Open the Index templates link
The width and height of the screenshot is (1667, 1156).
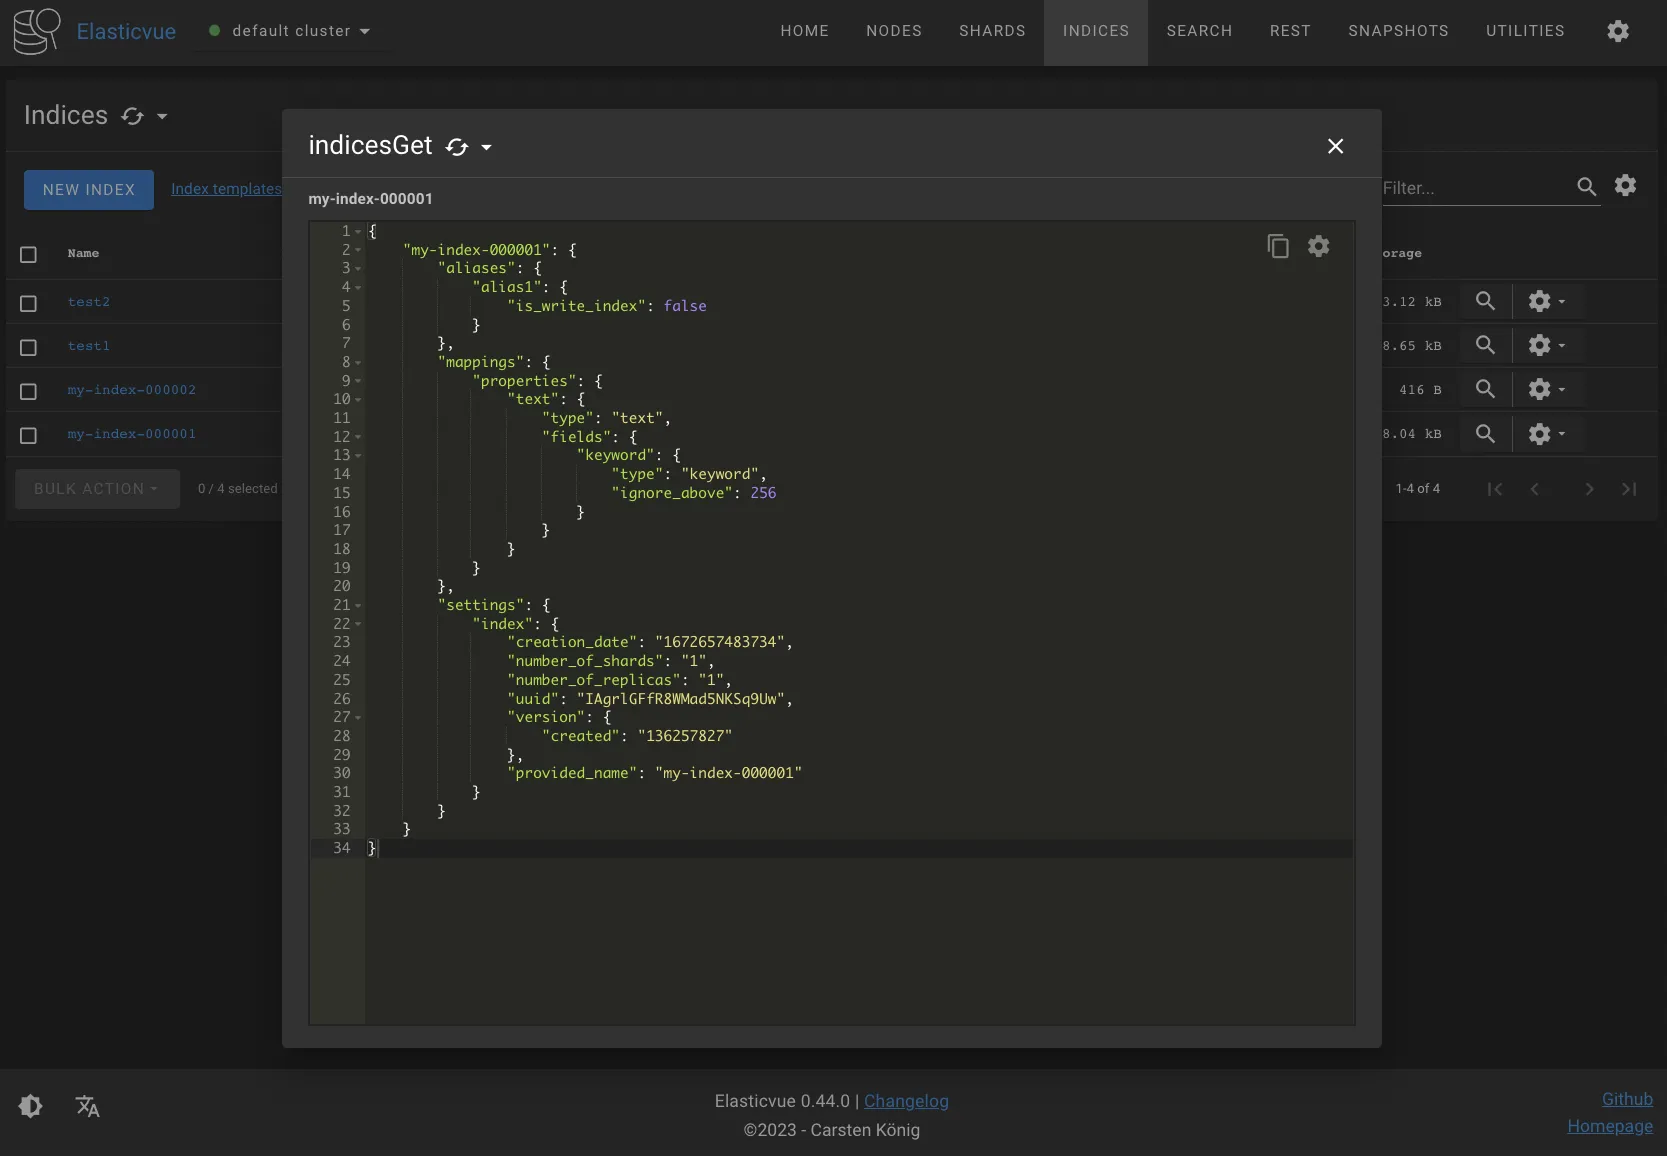click(226, 189)
